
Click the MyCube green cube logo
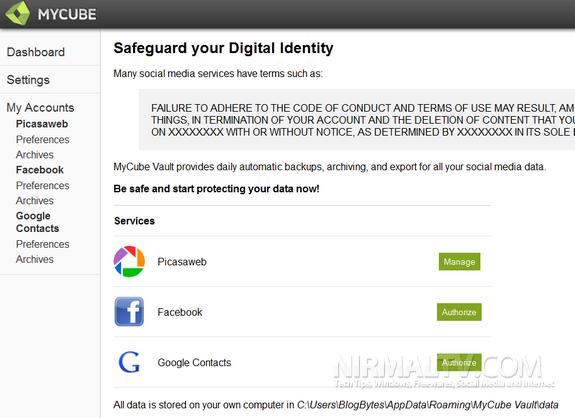(x=17, y=13)
